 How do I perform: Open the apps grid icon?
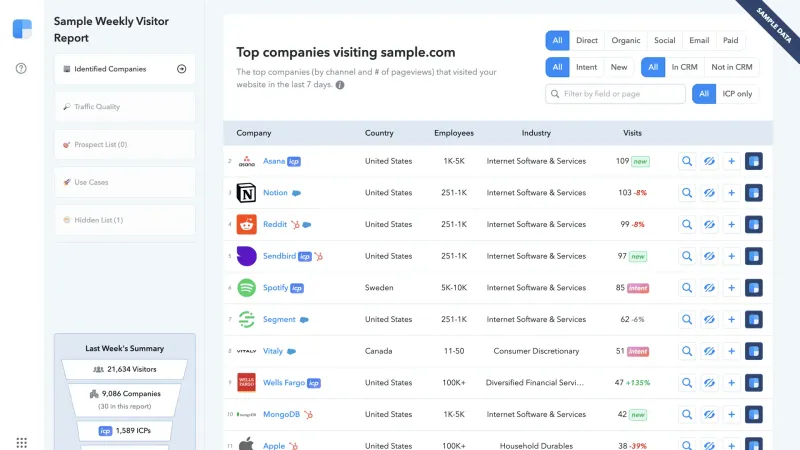21,442
